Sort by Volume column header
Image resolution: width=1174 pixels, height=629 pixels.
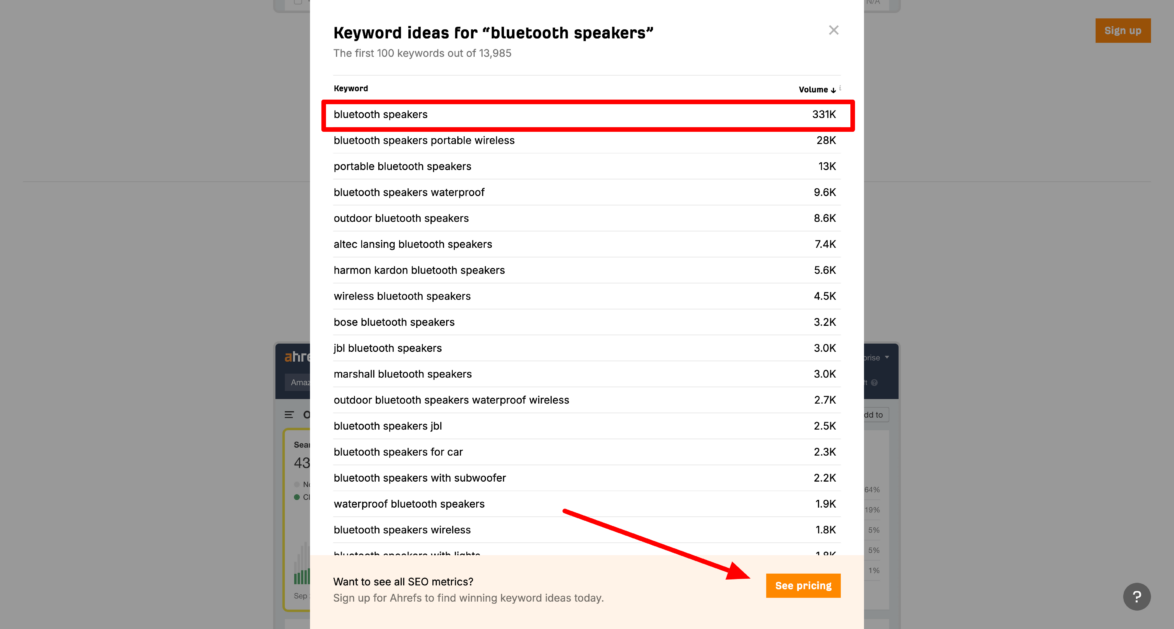click(817, 89)
